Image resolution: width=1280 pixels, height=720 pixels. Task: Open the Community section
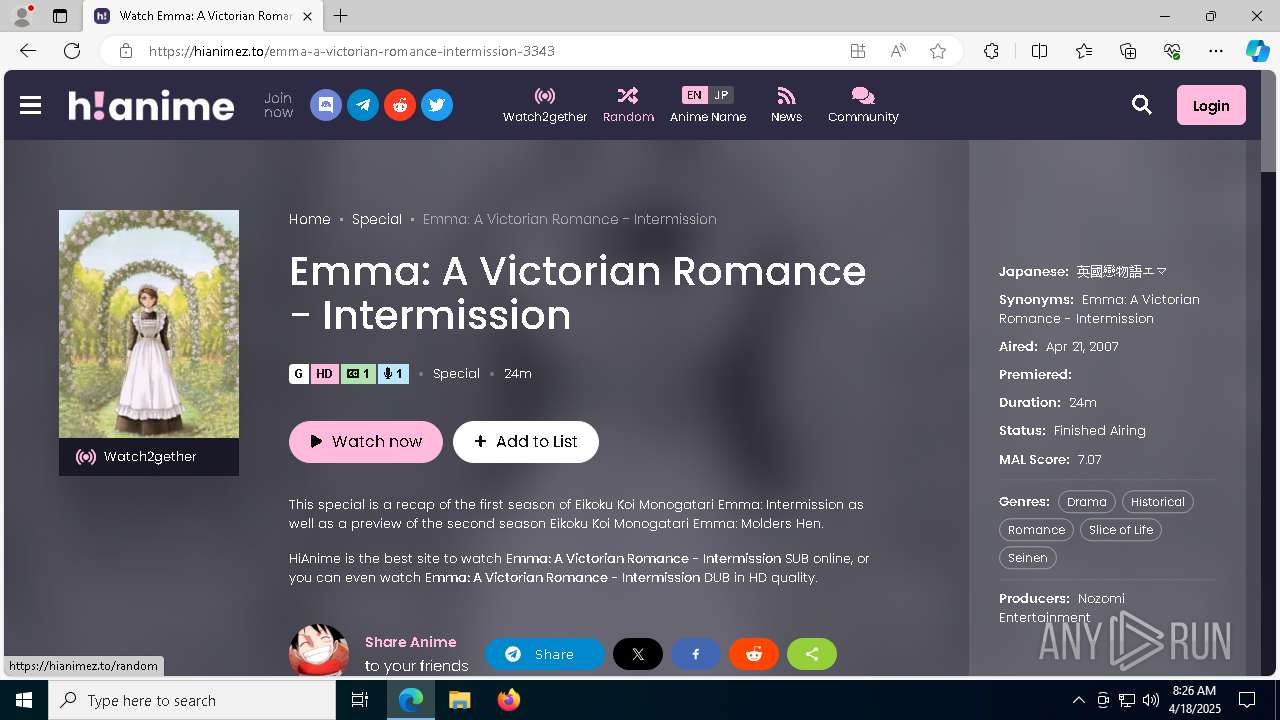tap(863, 105)
